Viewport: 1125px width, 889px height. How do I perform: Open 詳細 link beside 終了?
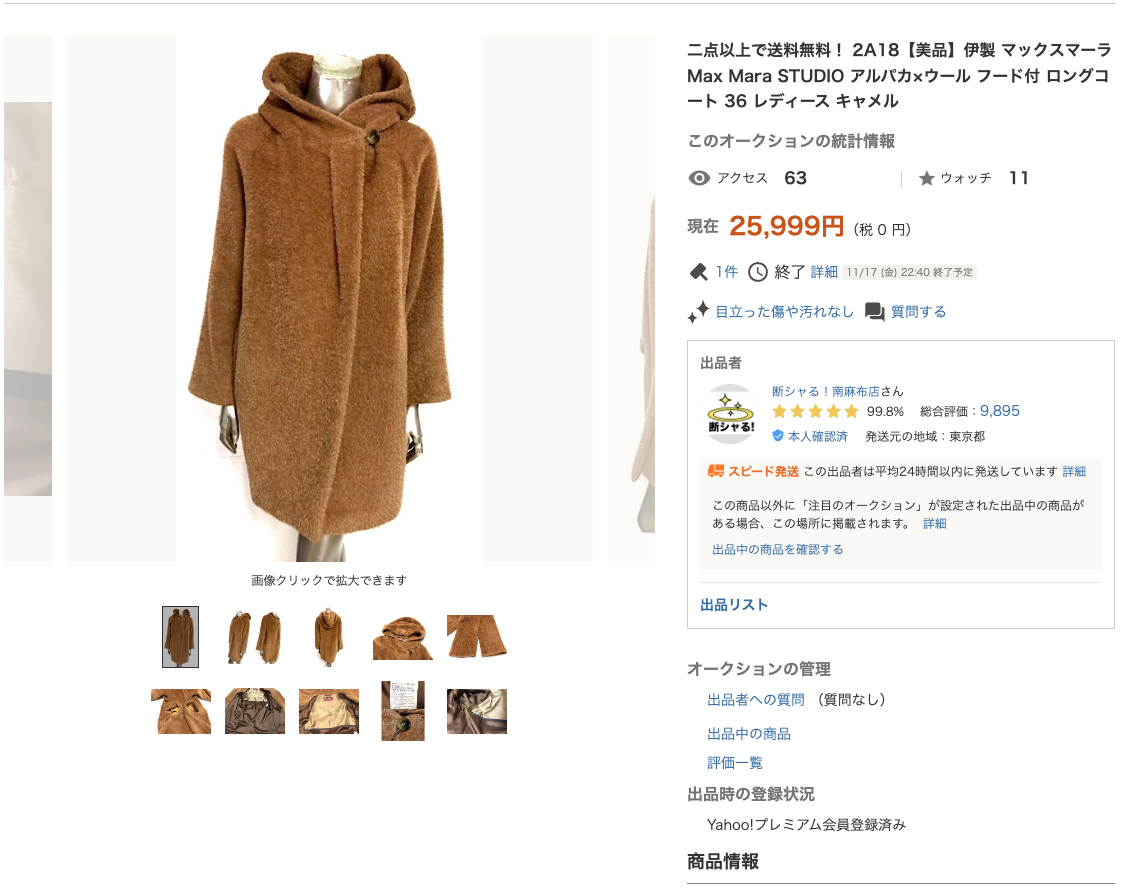824,272
